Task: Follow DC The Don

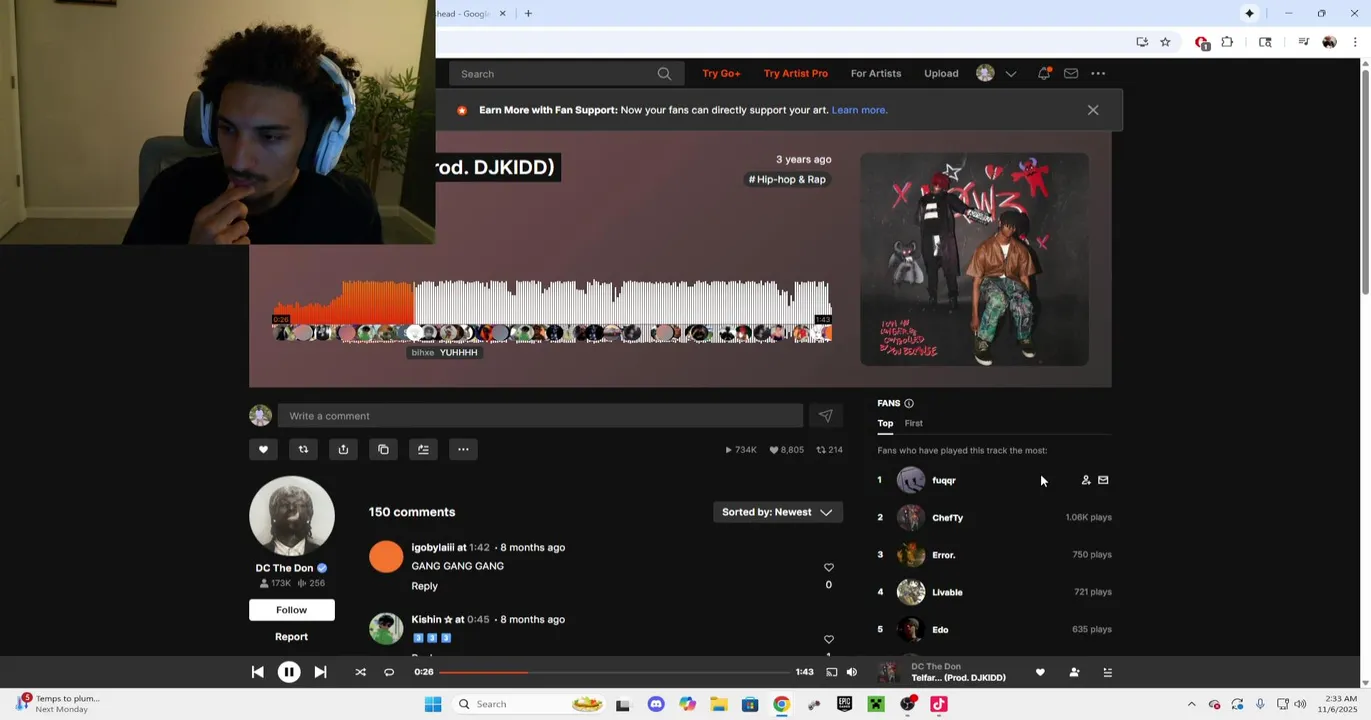Action: (x=291, y=610)
